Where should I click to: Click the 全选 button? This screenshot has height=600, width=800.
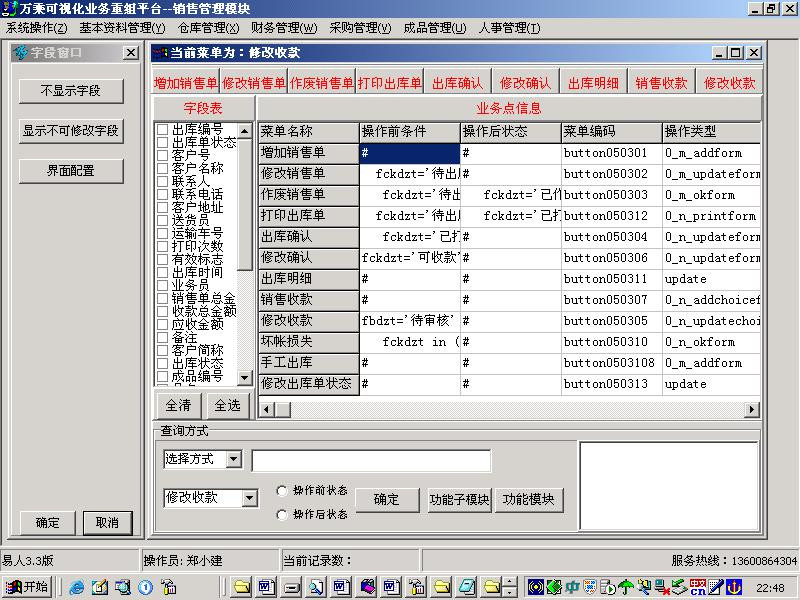(x=227, y=406)
